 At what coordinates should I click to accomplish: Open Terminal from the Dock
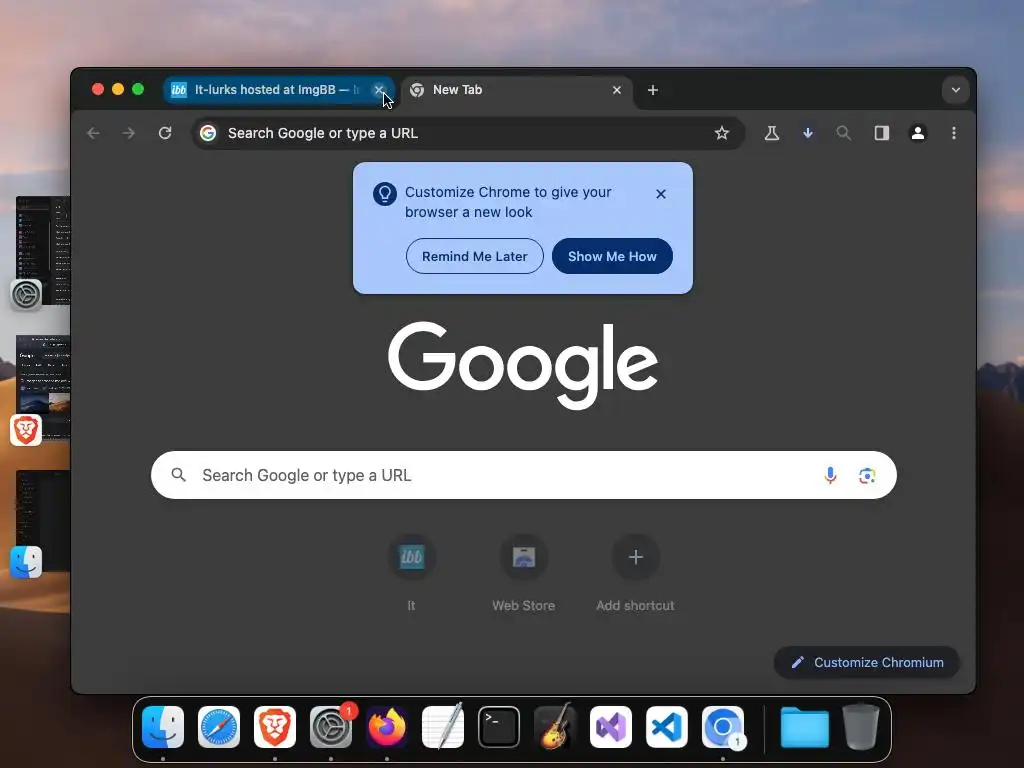click(x=499, y=727)
